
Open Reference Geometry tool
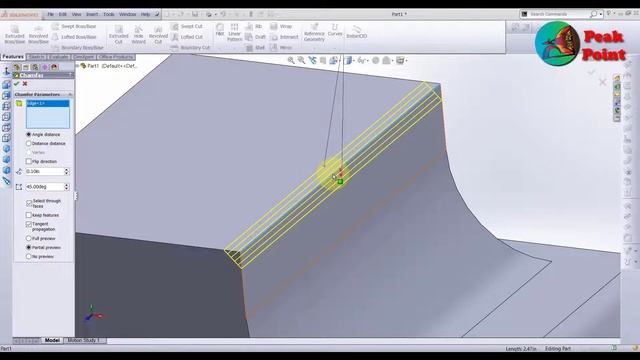coord(314,32)
